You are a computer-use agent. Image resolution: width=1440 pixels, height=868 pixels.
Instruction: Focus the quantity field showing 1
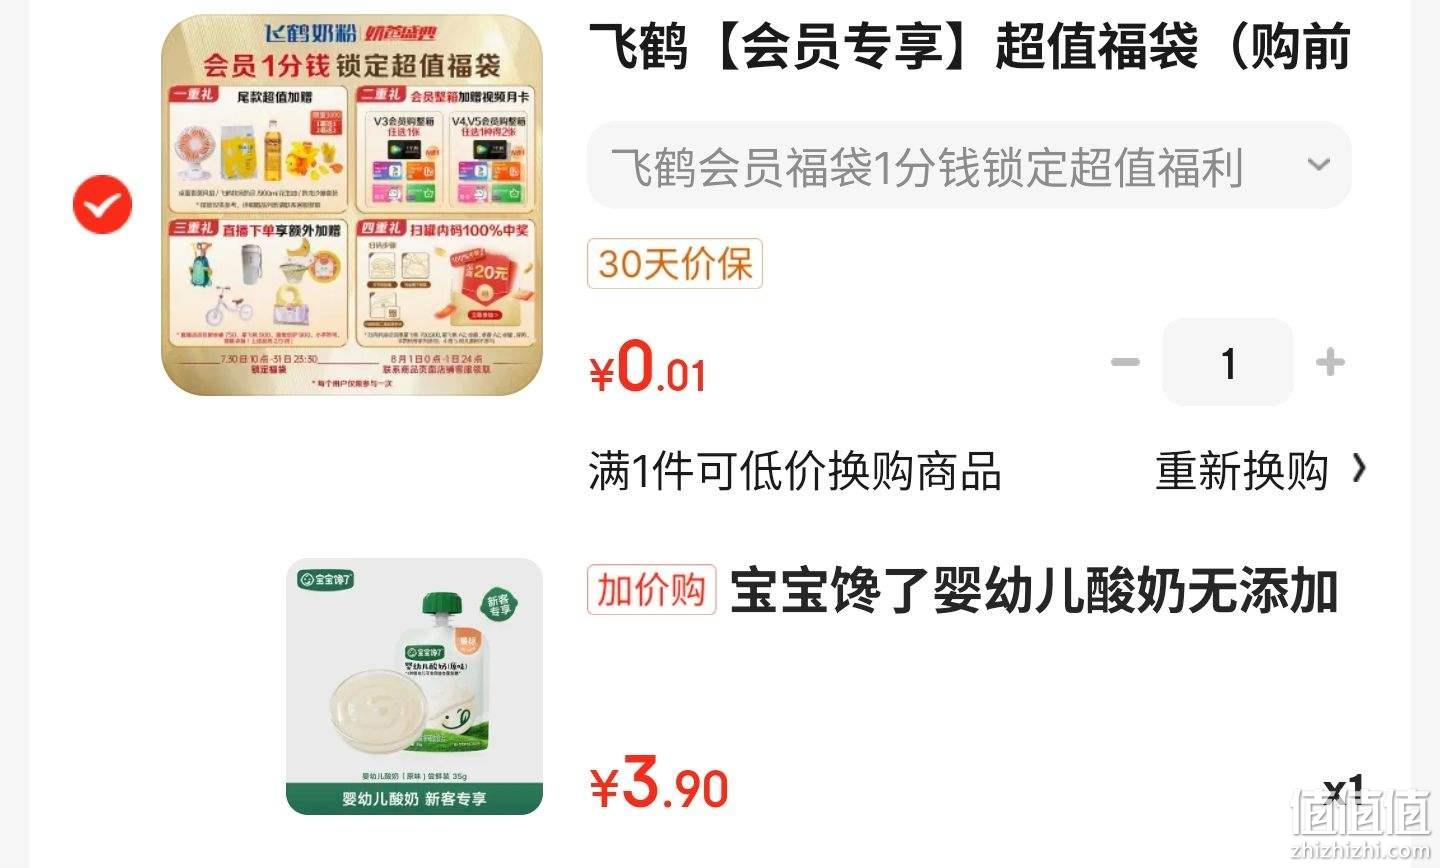tap(1228, 362)
